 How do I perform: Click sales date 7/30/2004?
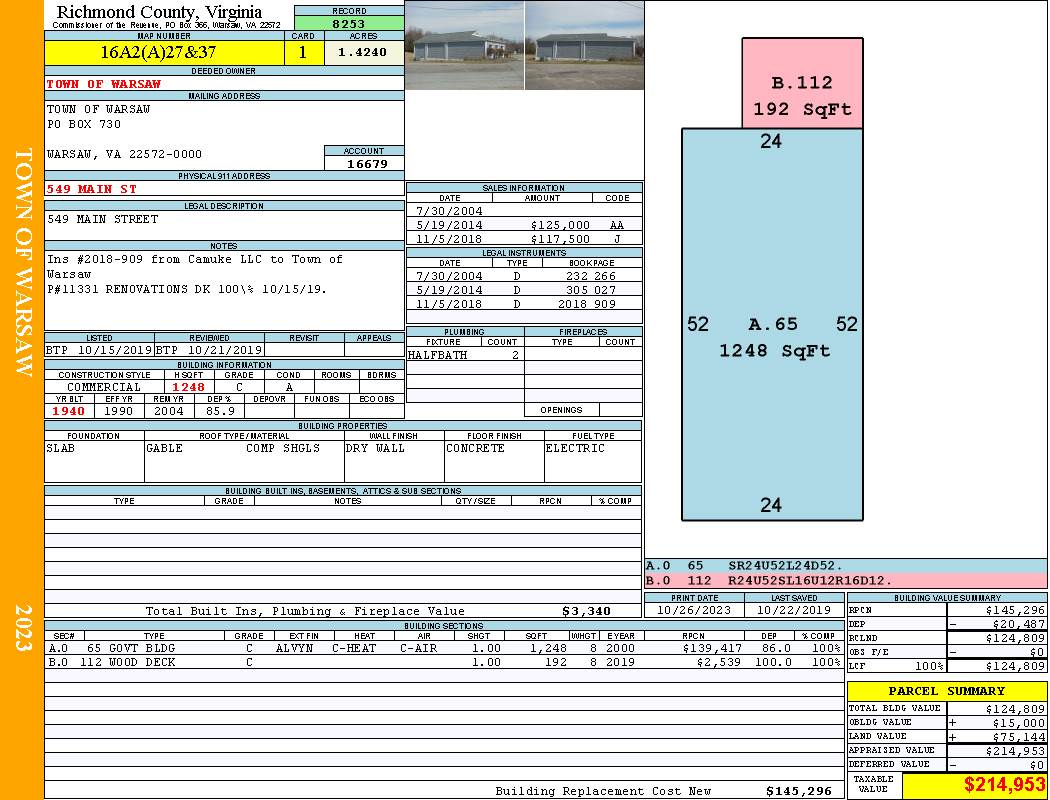[449, 211]
